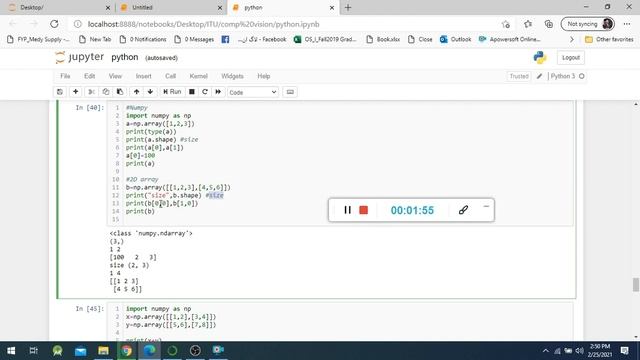640x360 pixels.
Task: Click the address bar URL
Action: coord(203,24)
